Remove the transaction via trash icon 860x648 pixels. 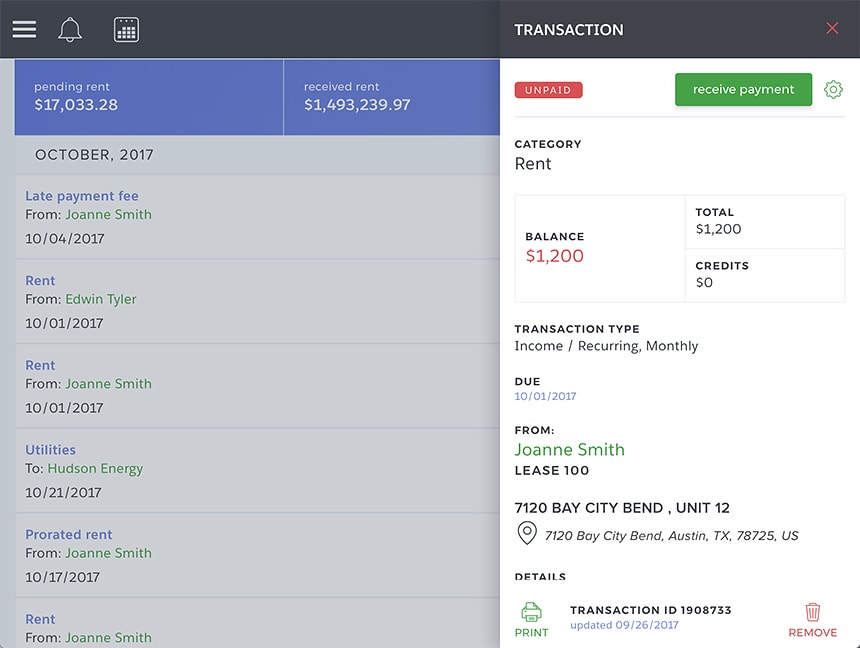coord(812,621)
